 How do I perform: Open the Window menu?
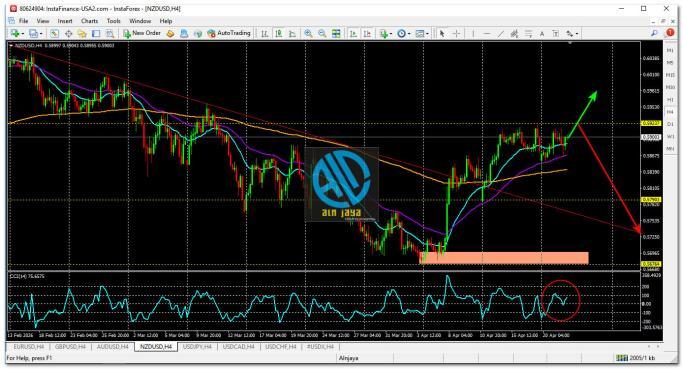click(140, 21)
